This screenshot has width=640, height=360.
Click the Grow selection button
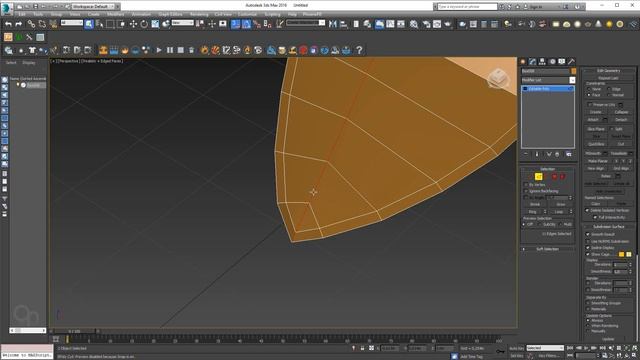coord(560,204)
